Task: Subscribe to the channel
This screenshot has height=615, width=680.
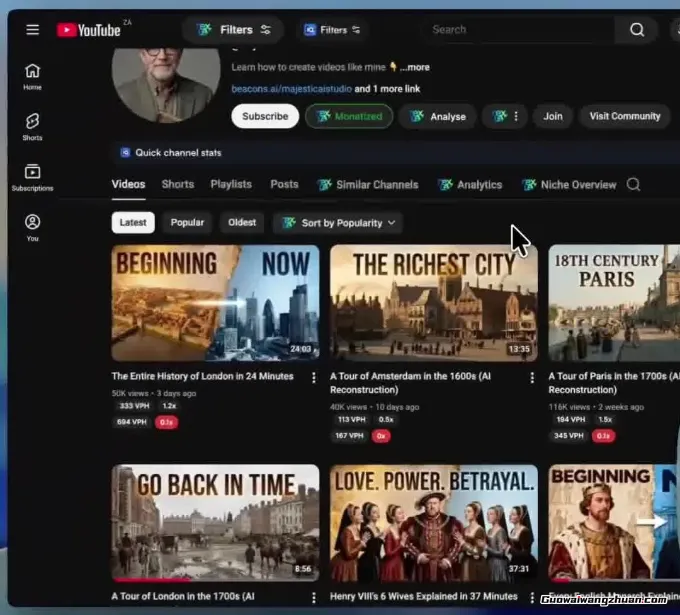Action: pos(265,116)
